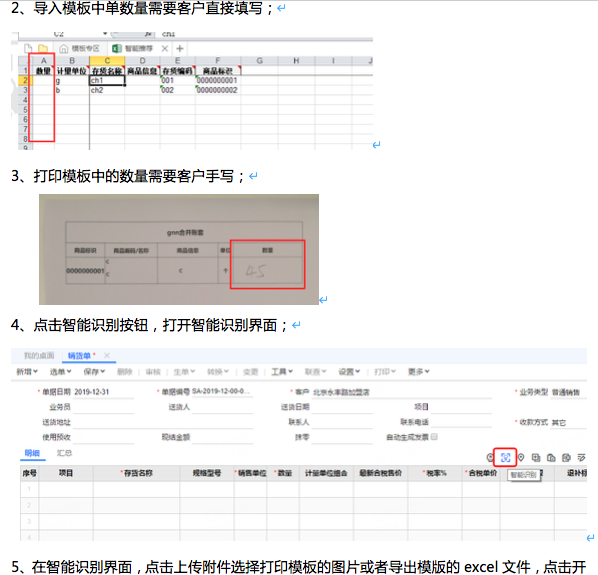Switch to the 我的桌面 tab
Viewport: 598px width, 575px height.
click(39, 355)
